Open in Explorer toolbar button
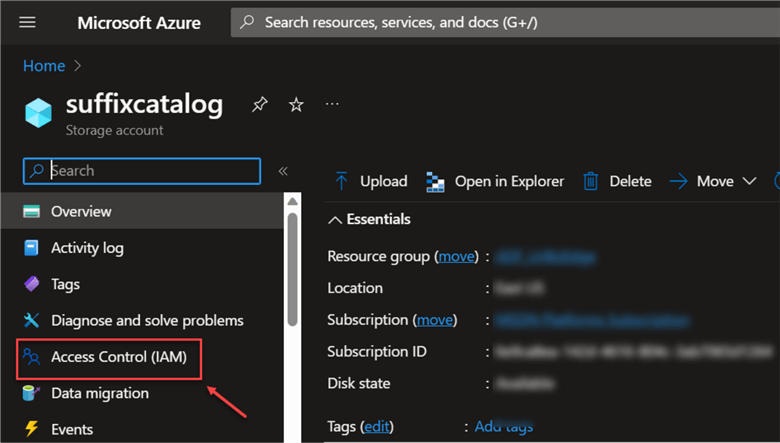Image resolution: width=780 pixels, height=443 pixels. 495,181
